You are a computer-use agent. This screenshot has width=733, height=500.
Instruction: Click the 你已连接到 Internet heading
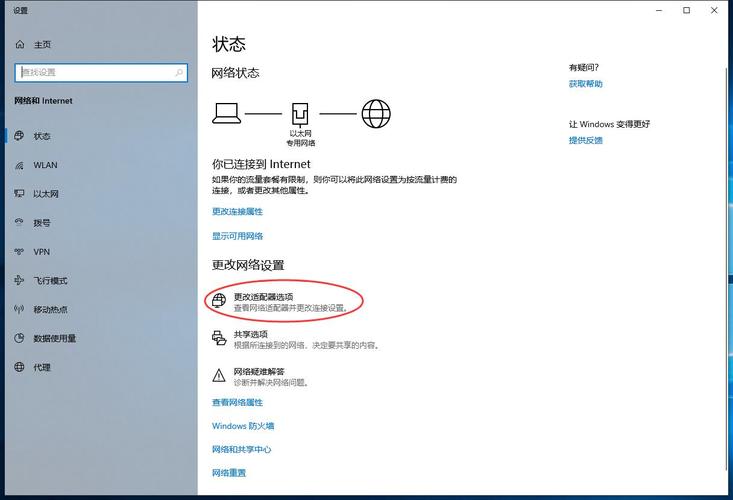pos(261,164)
